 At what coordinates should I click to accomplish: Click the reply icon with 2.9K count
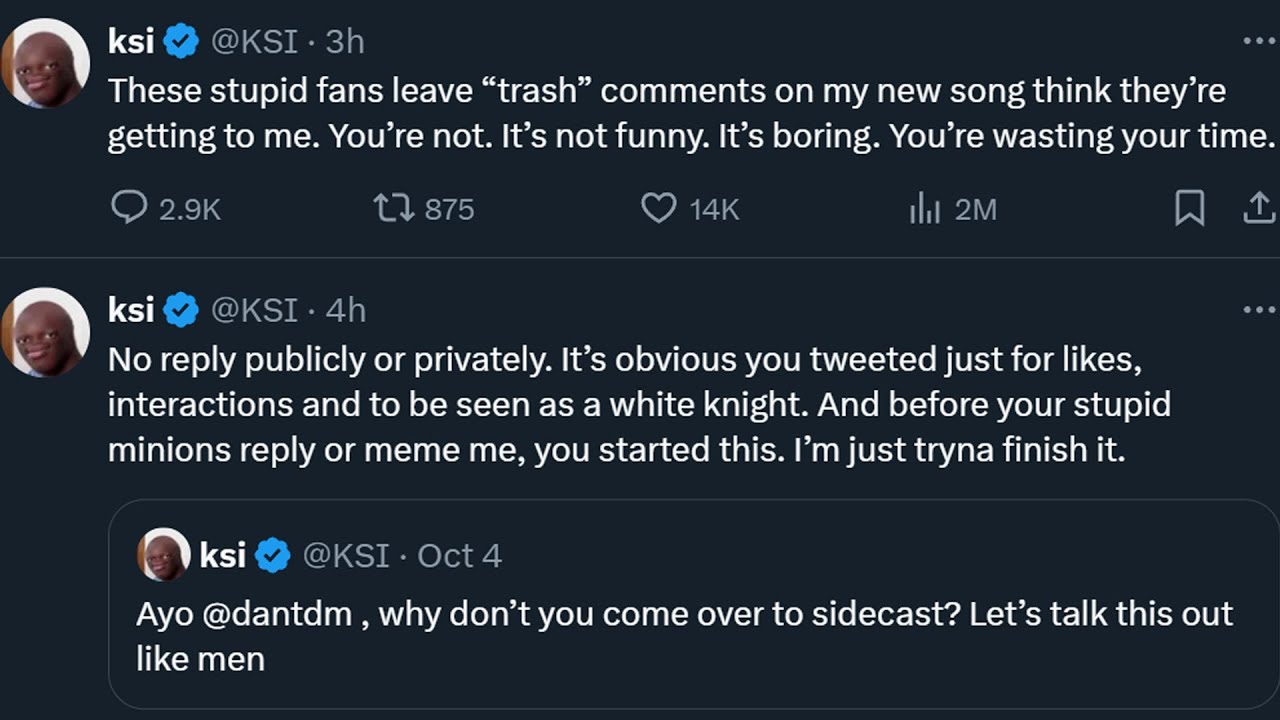128,208
